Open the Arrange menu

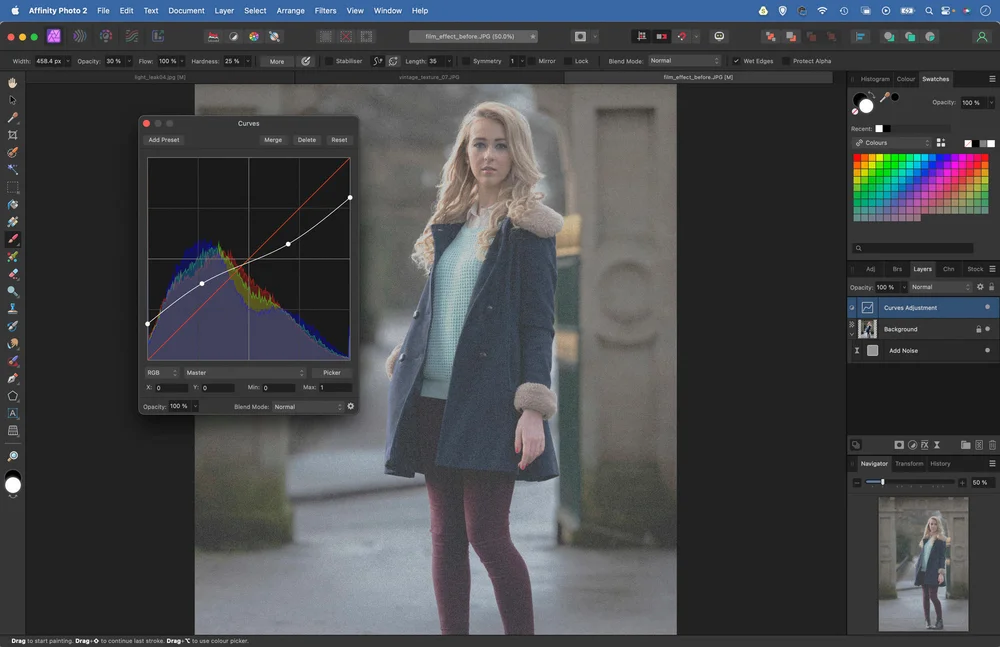click(290, 11)
